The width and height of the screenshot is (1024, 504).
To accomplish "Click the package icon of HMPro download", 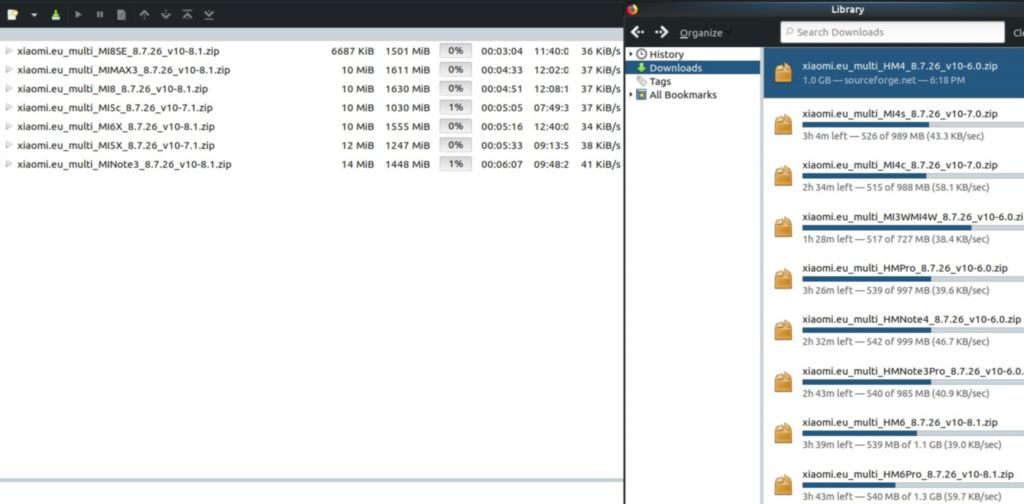I will click(783, 279).
